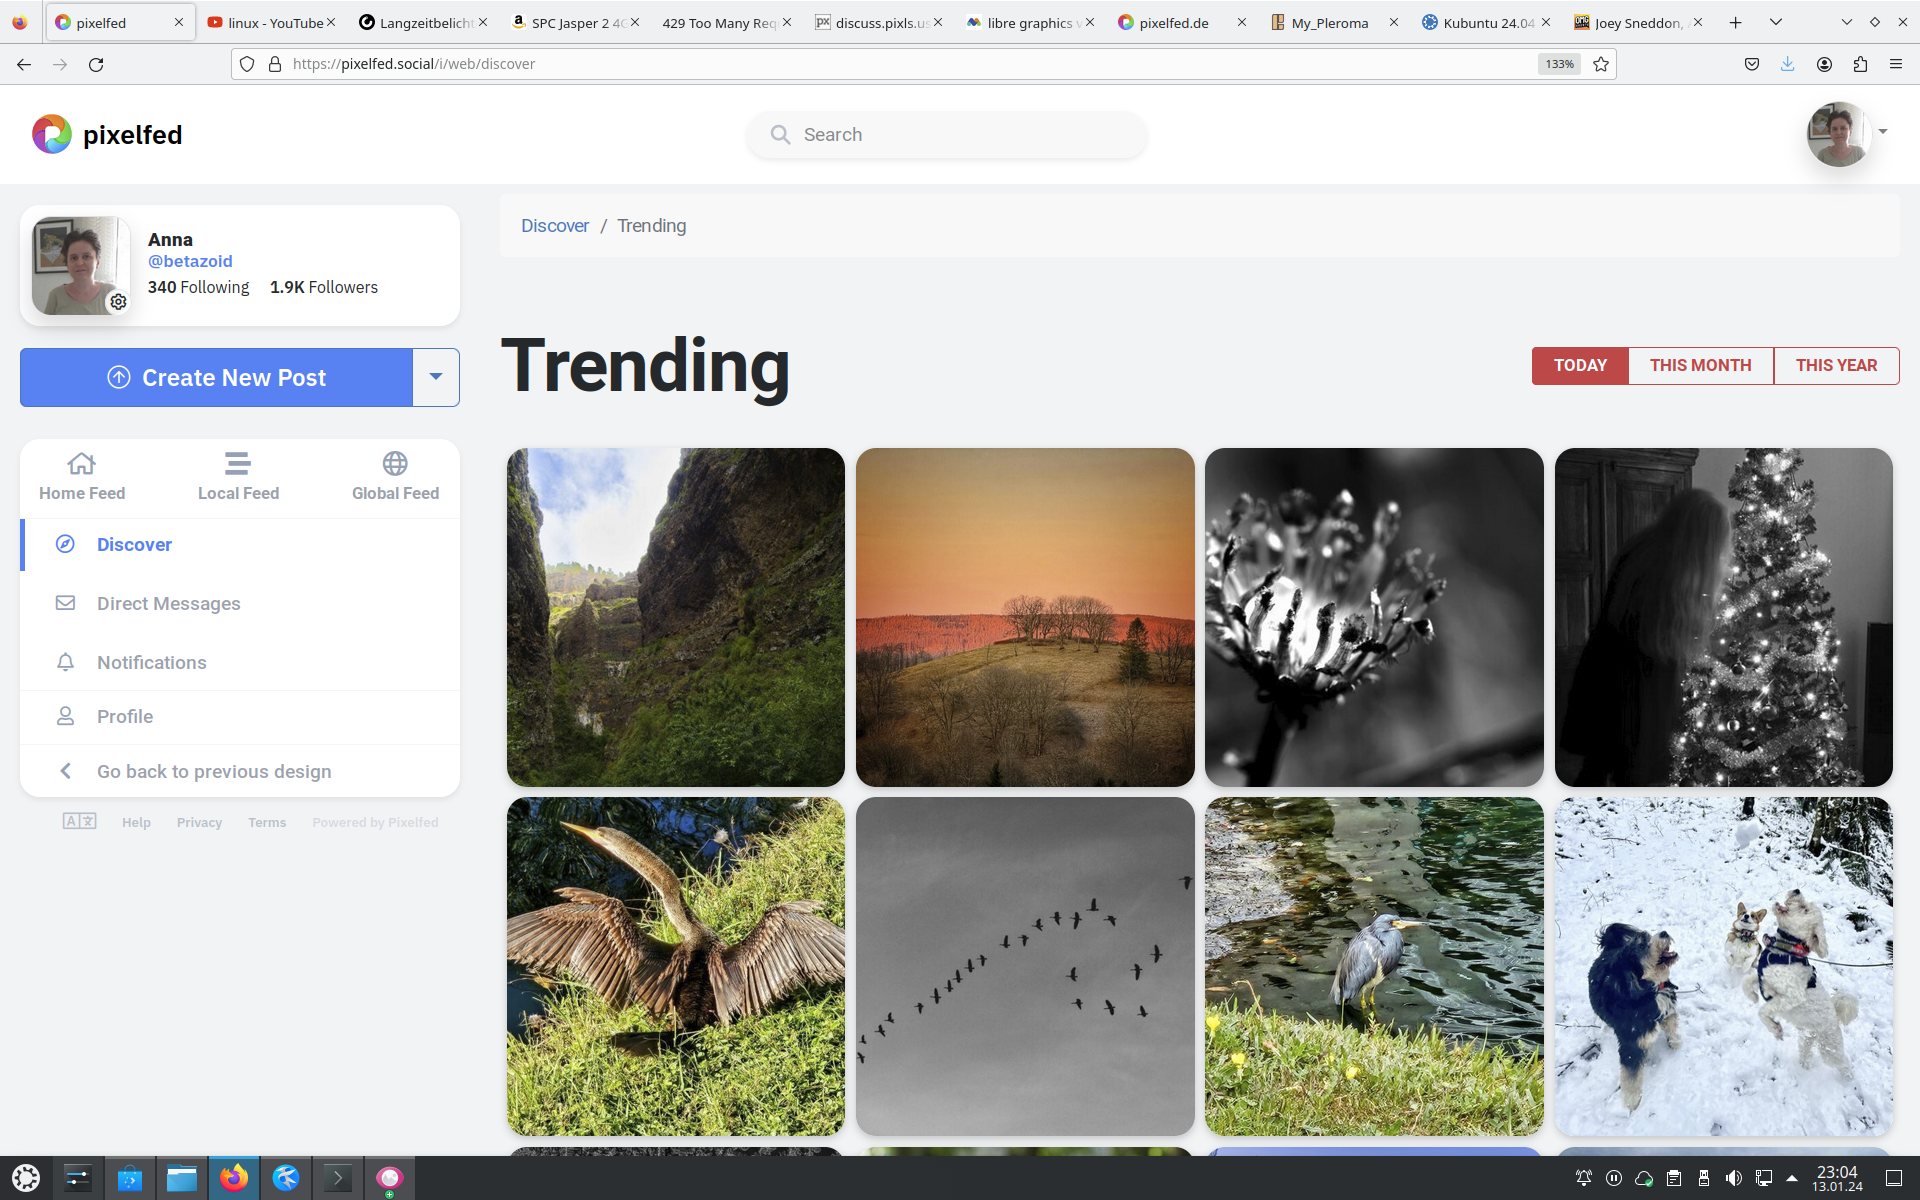This screenshot has height=1200, width=1920.
Task: Open Local Feed list icon
Action: pos(237,464)
